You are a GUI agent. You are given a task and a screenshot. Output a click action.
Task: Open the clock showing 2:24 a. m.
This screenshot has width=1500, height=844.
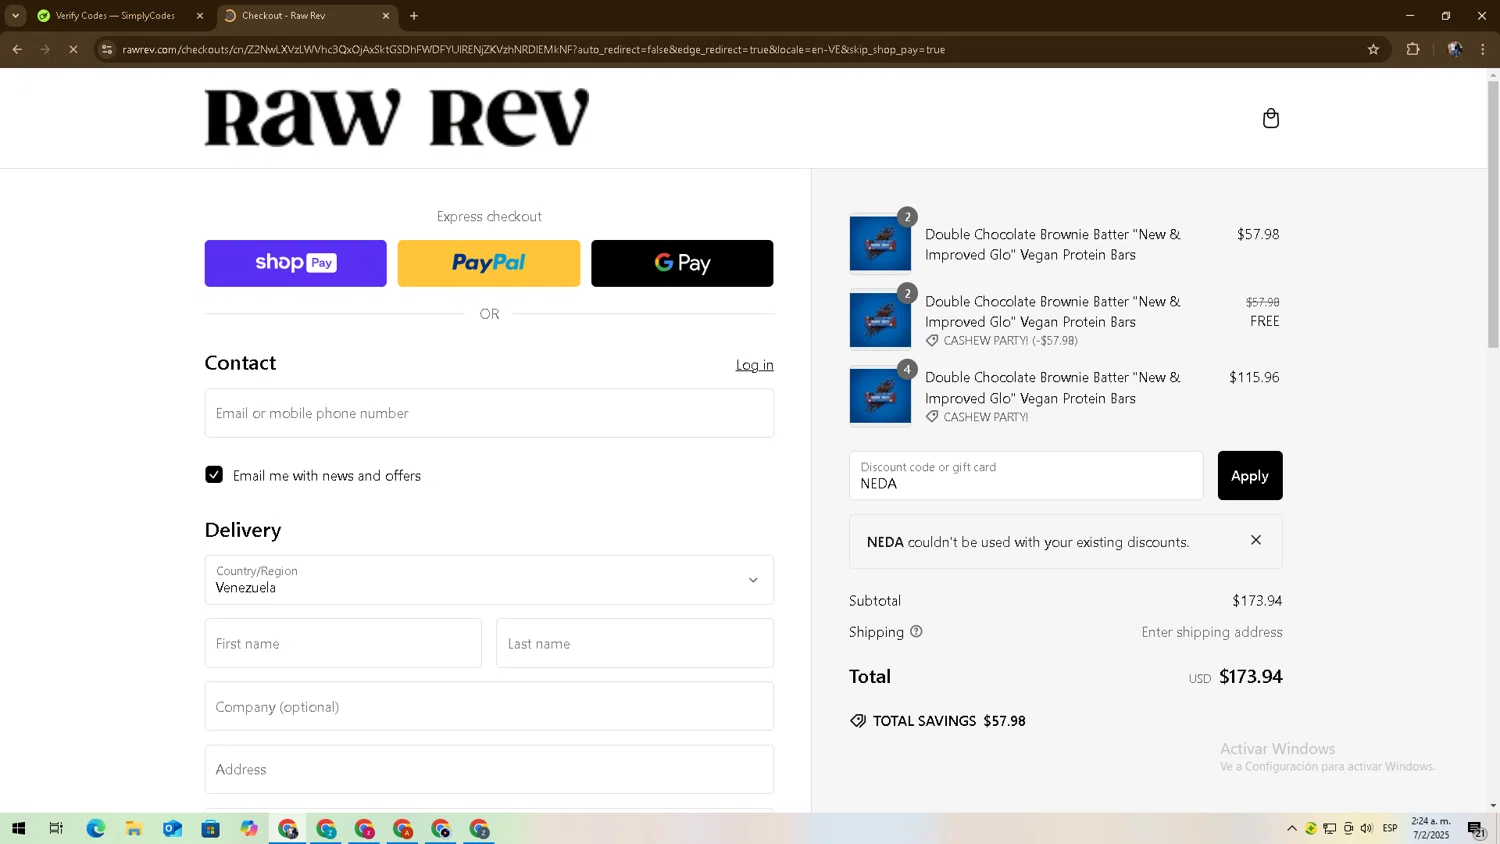tap(1431, 828)
